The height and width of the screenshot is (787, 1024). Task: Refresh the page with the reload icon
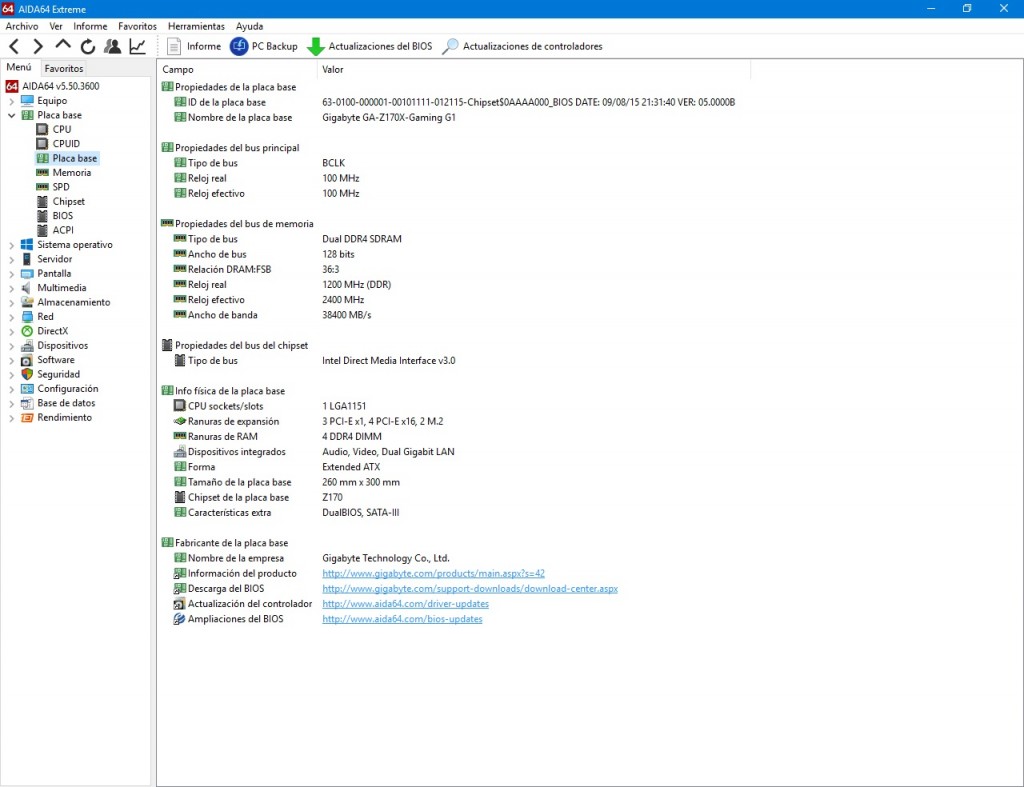click(88, 46)
